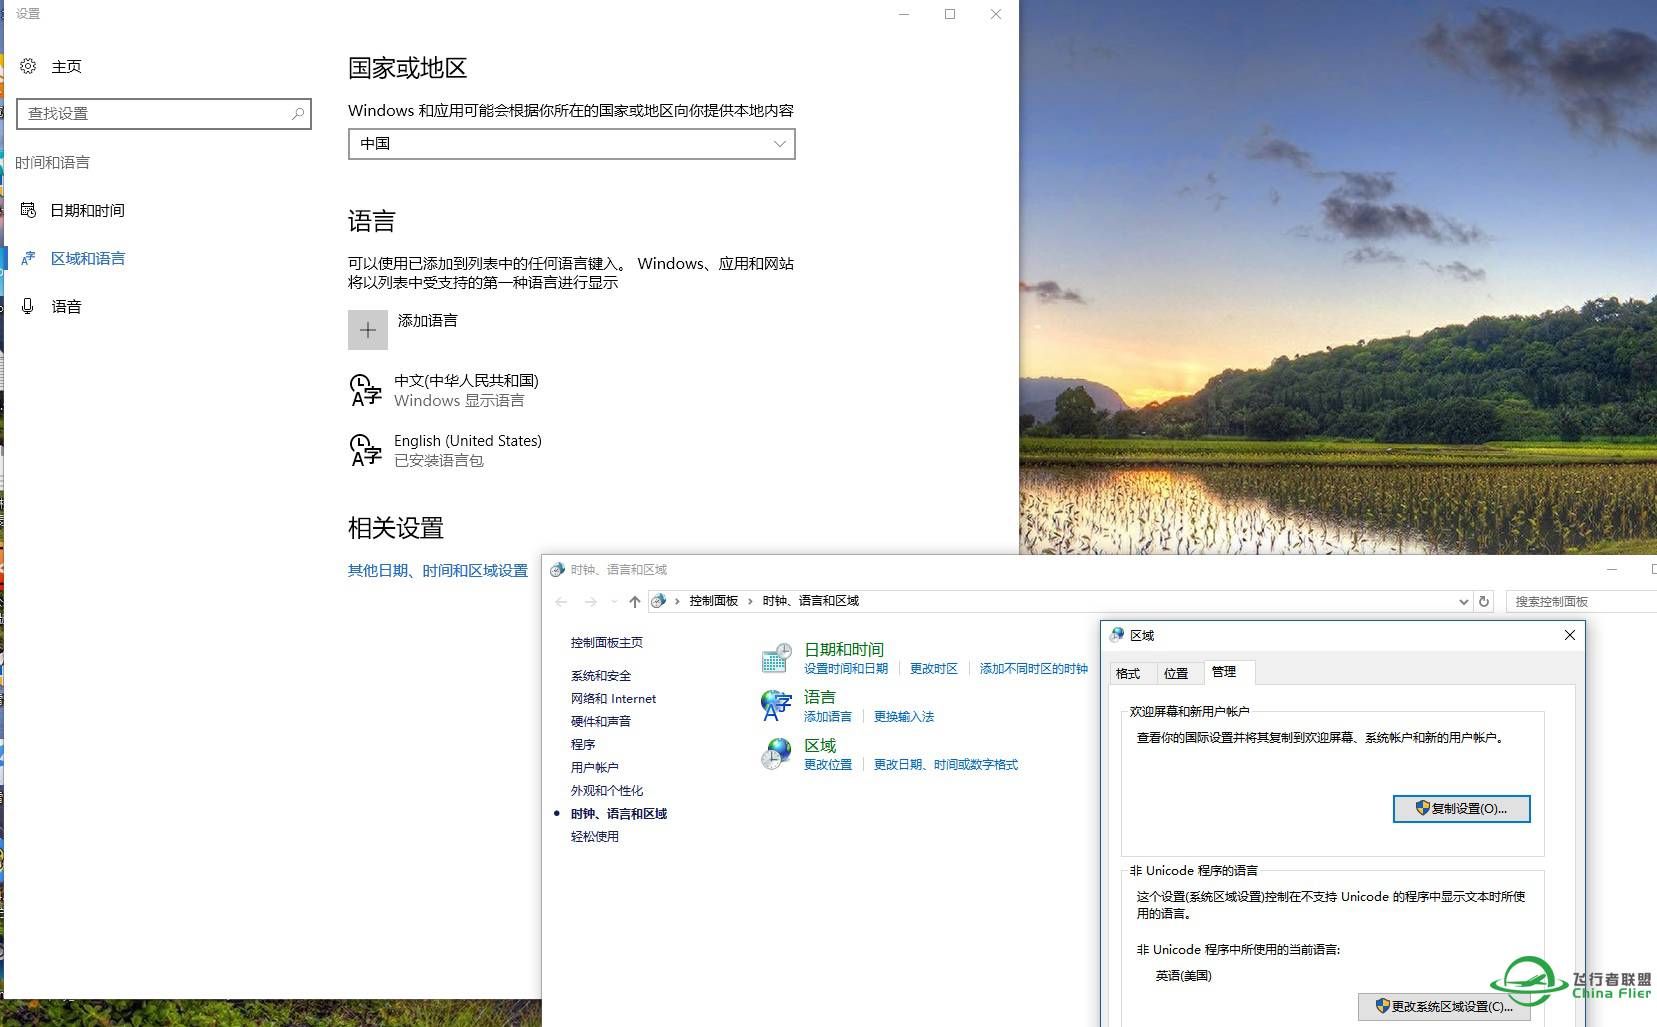1657x1027 pixels.
Task: Open 其他日期、时间和区域设置 link
Action: coord(437,571)
